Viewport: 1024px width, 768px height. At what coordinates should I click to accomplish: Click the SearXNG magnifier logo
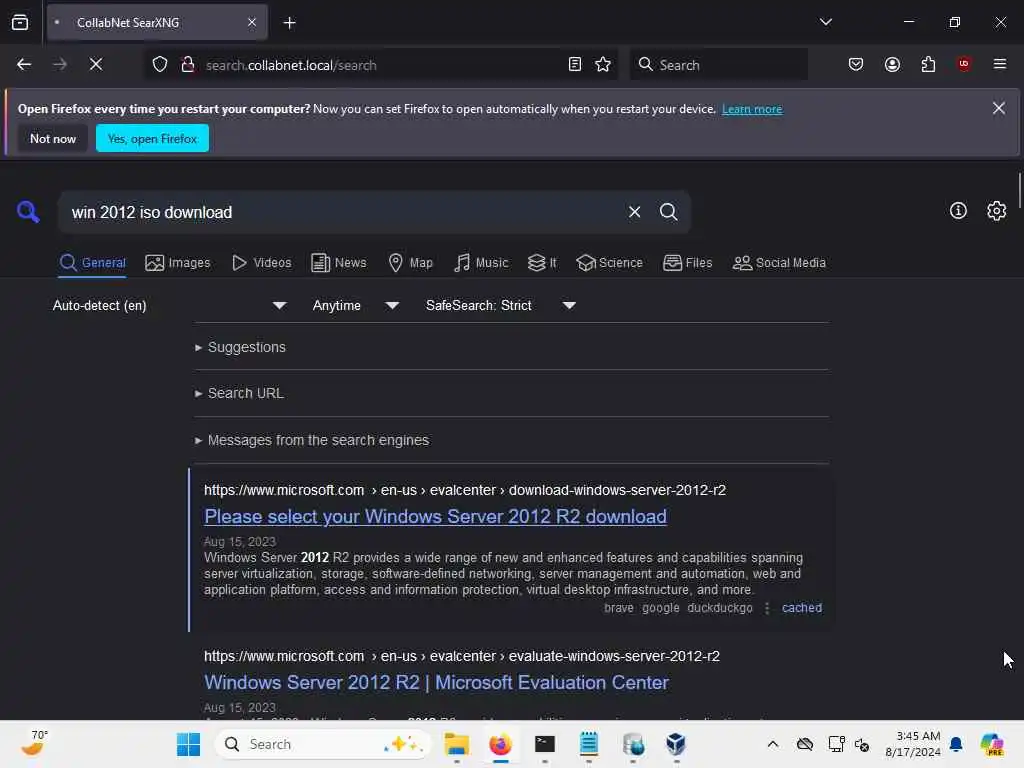28,212
